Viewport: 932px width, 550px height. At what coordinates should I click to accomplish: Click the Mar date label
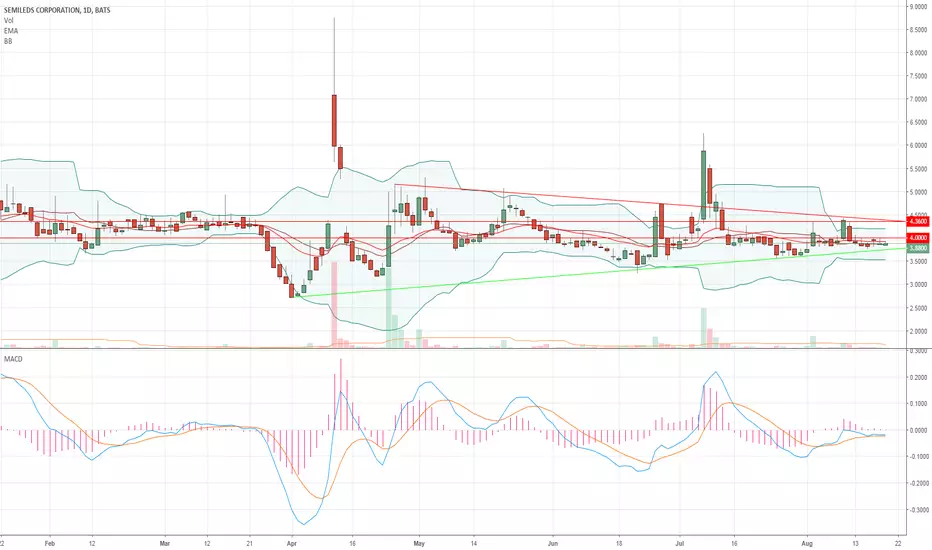tap(165, 543)
